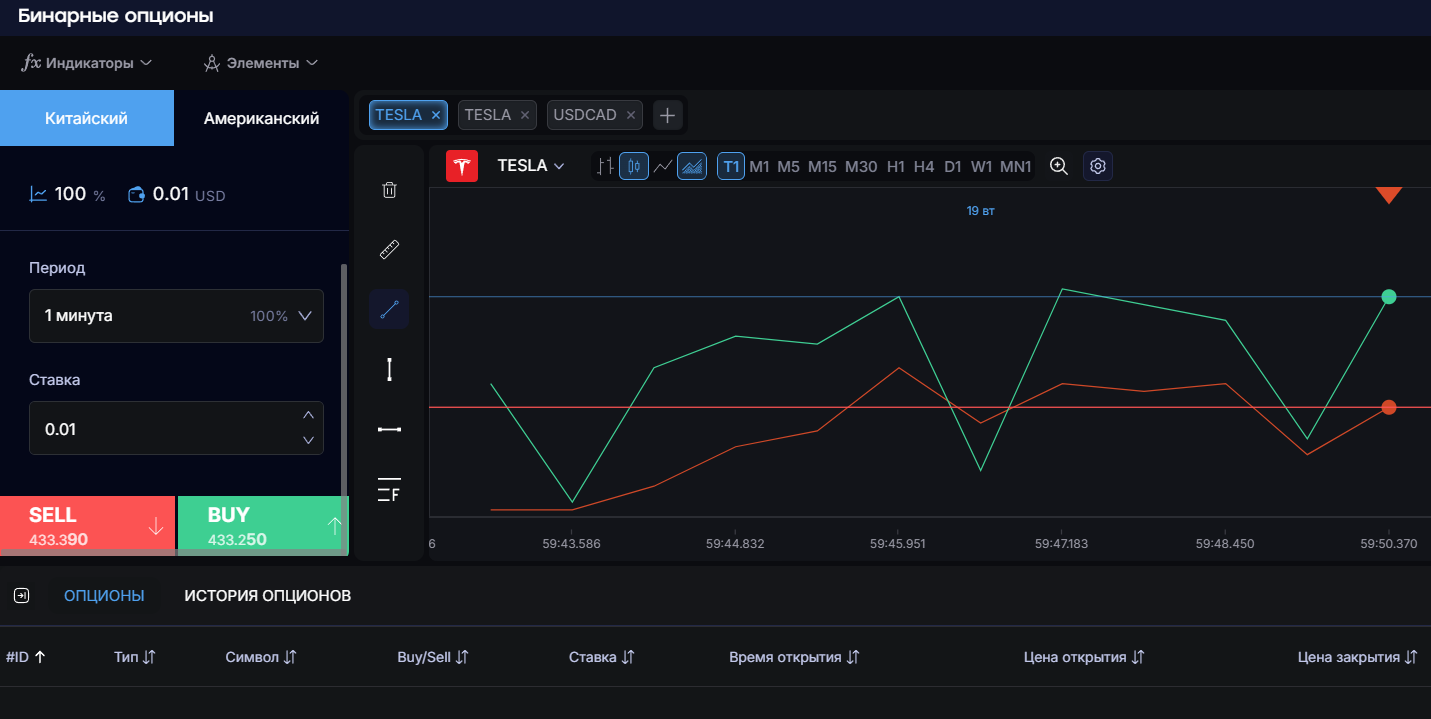Click the Tesla logo icon
1431x719 pixels.
[462, 166]
